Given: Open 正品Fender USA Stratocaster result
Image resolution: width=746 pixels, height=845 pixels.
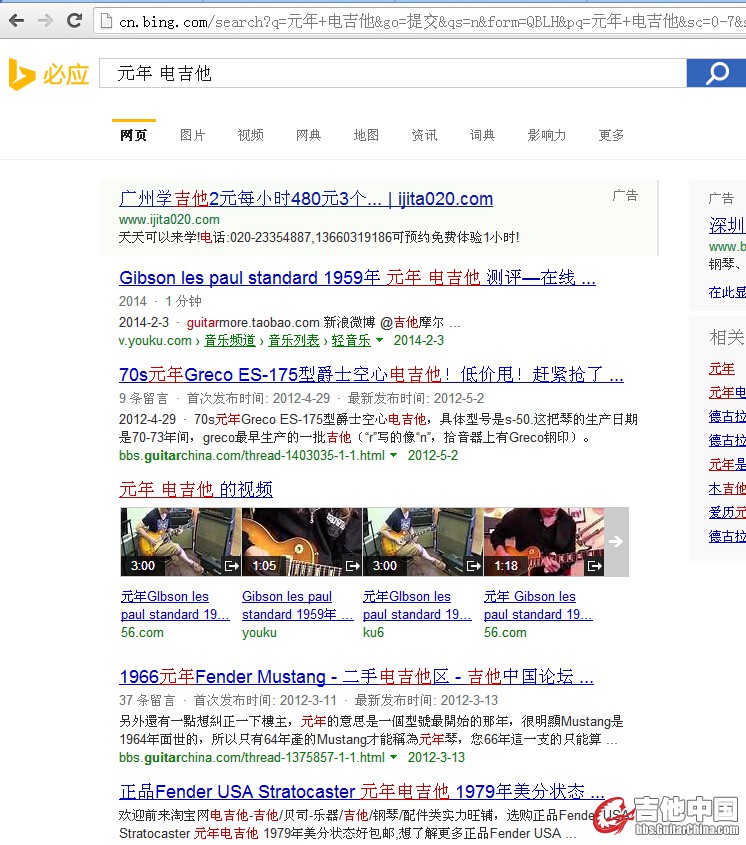Looking at the screenshot, I should coord(362,792).
